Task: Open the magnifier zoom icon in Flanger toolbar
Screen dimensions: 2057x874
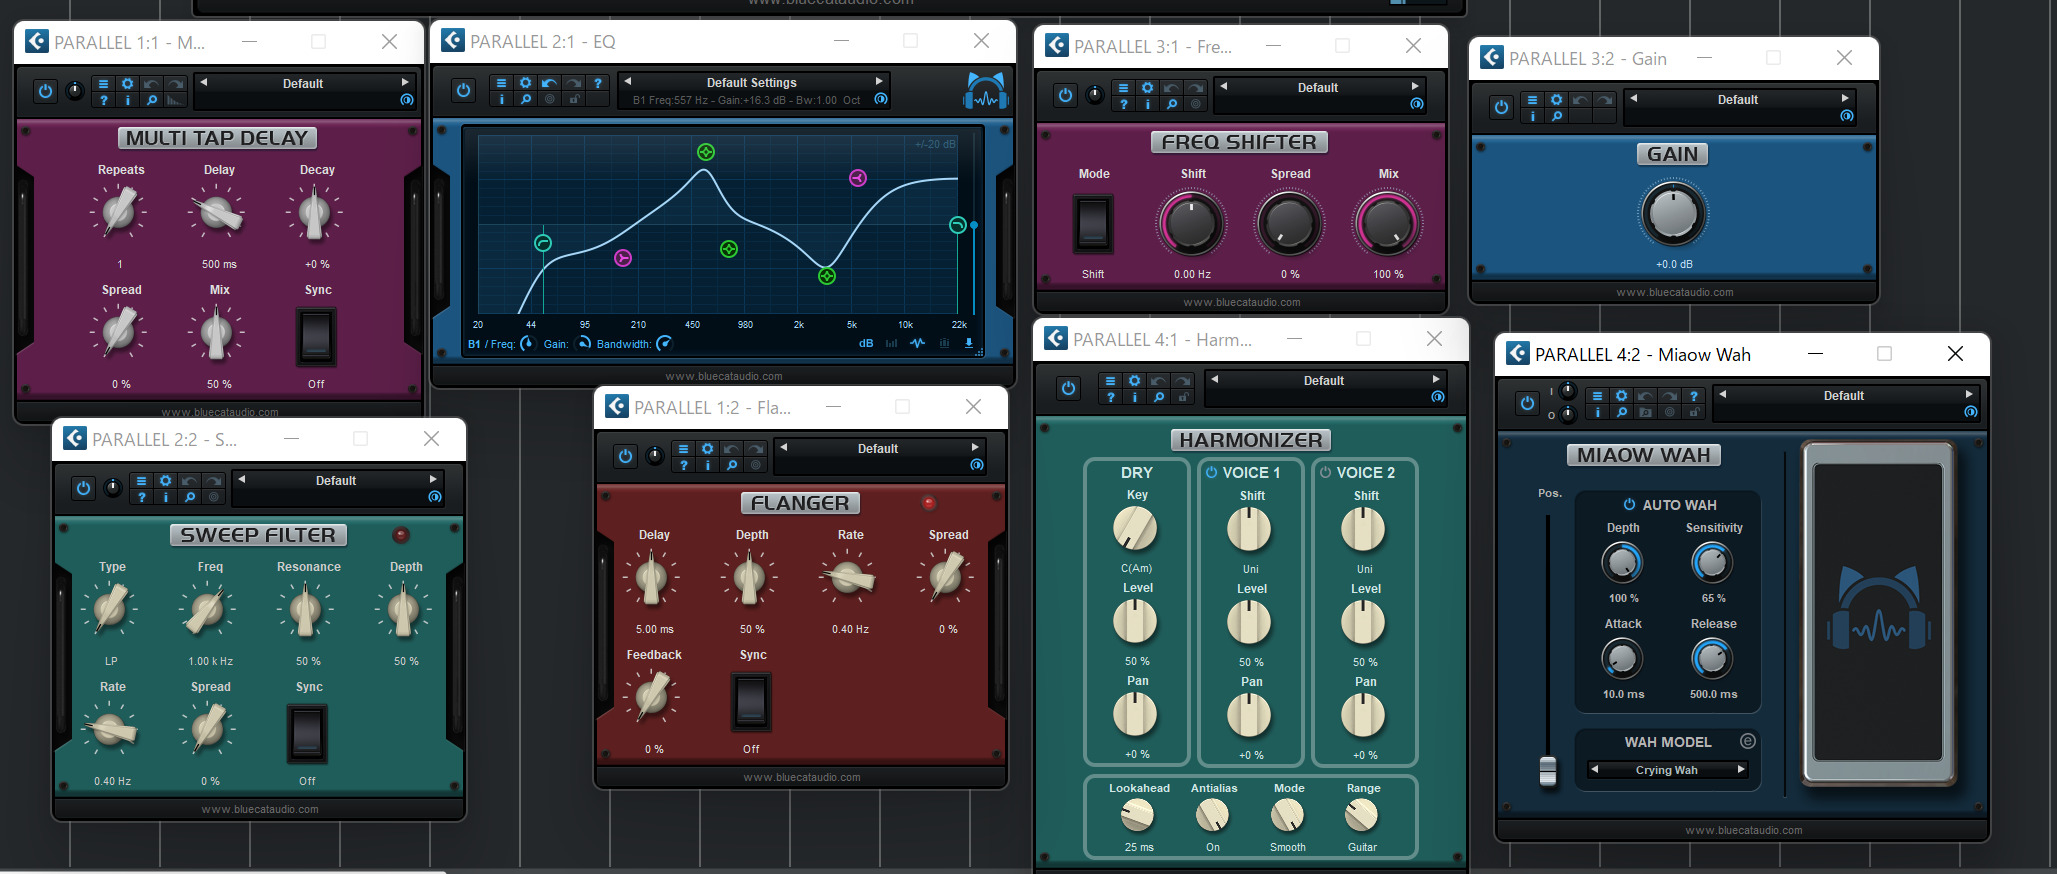Action: pyautogui.click(x=732, y=465)
